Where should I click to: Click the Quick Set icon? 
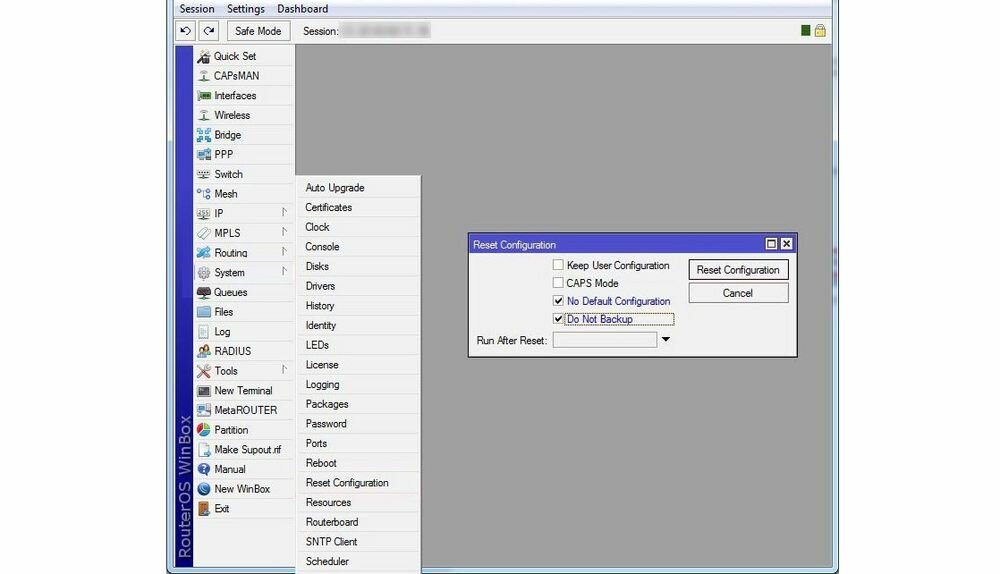(x=203, y=57)
